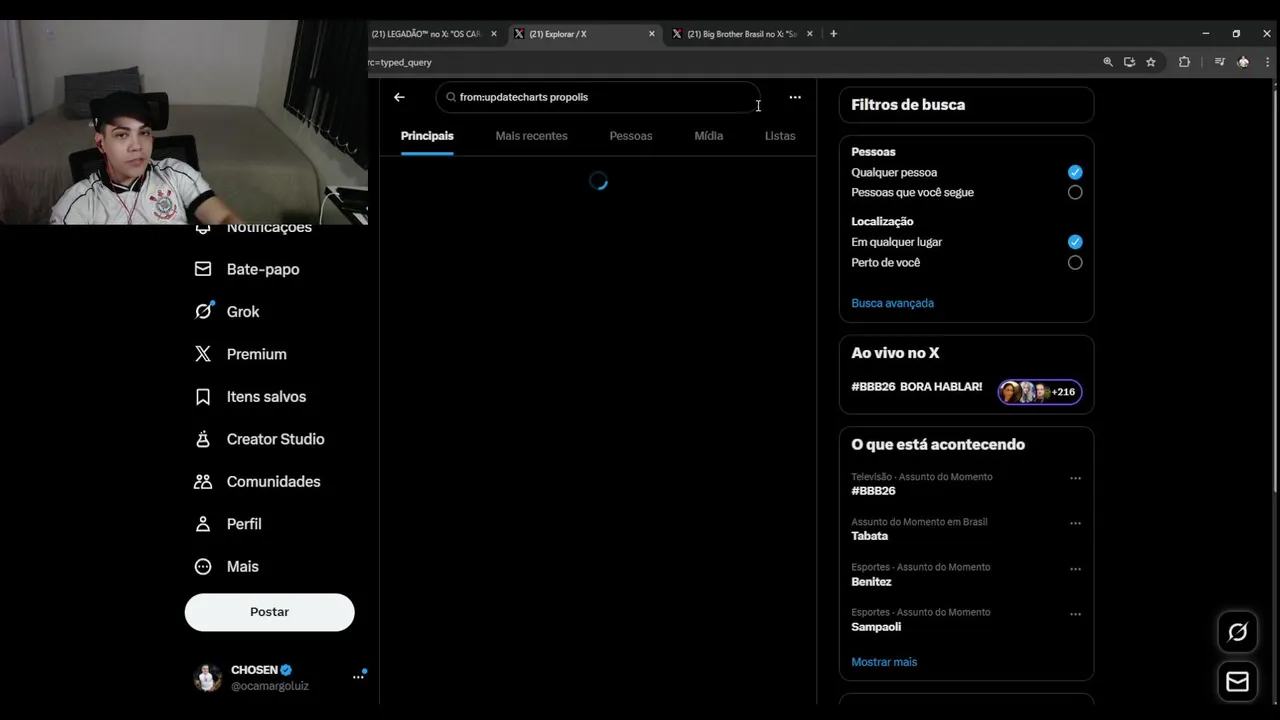Close the Explorar / X tab
The width and height of the screenshot is (1280, 720).
tap(652, 34)
